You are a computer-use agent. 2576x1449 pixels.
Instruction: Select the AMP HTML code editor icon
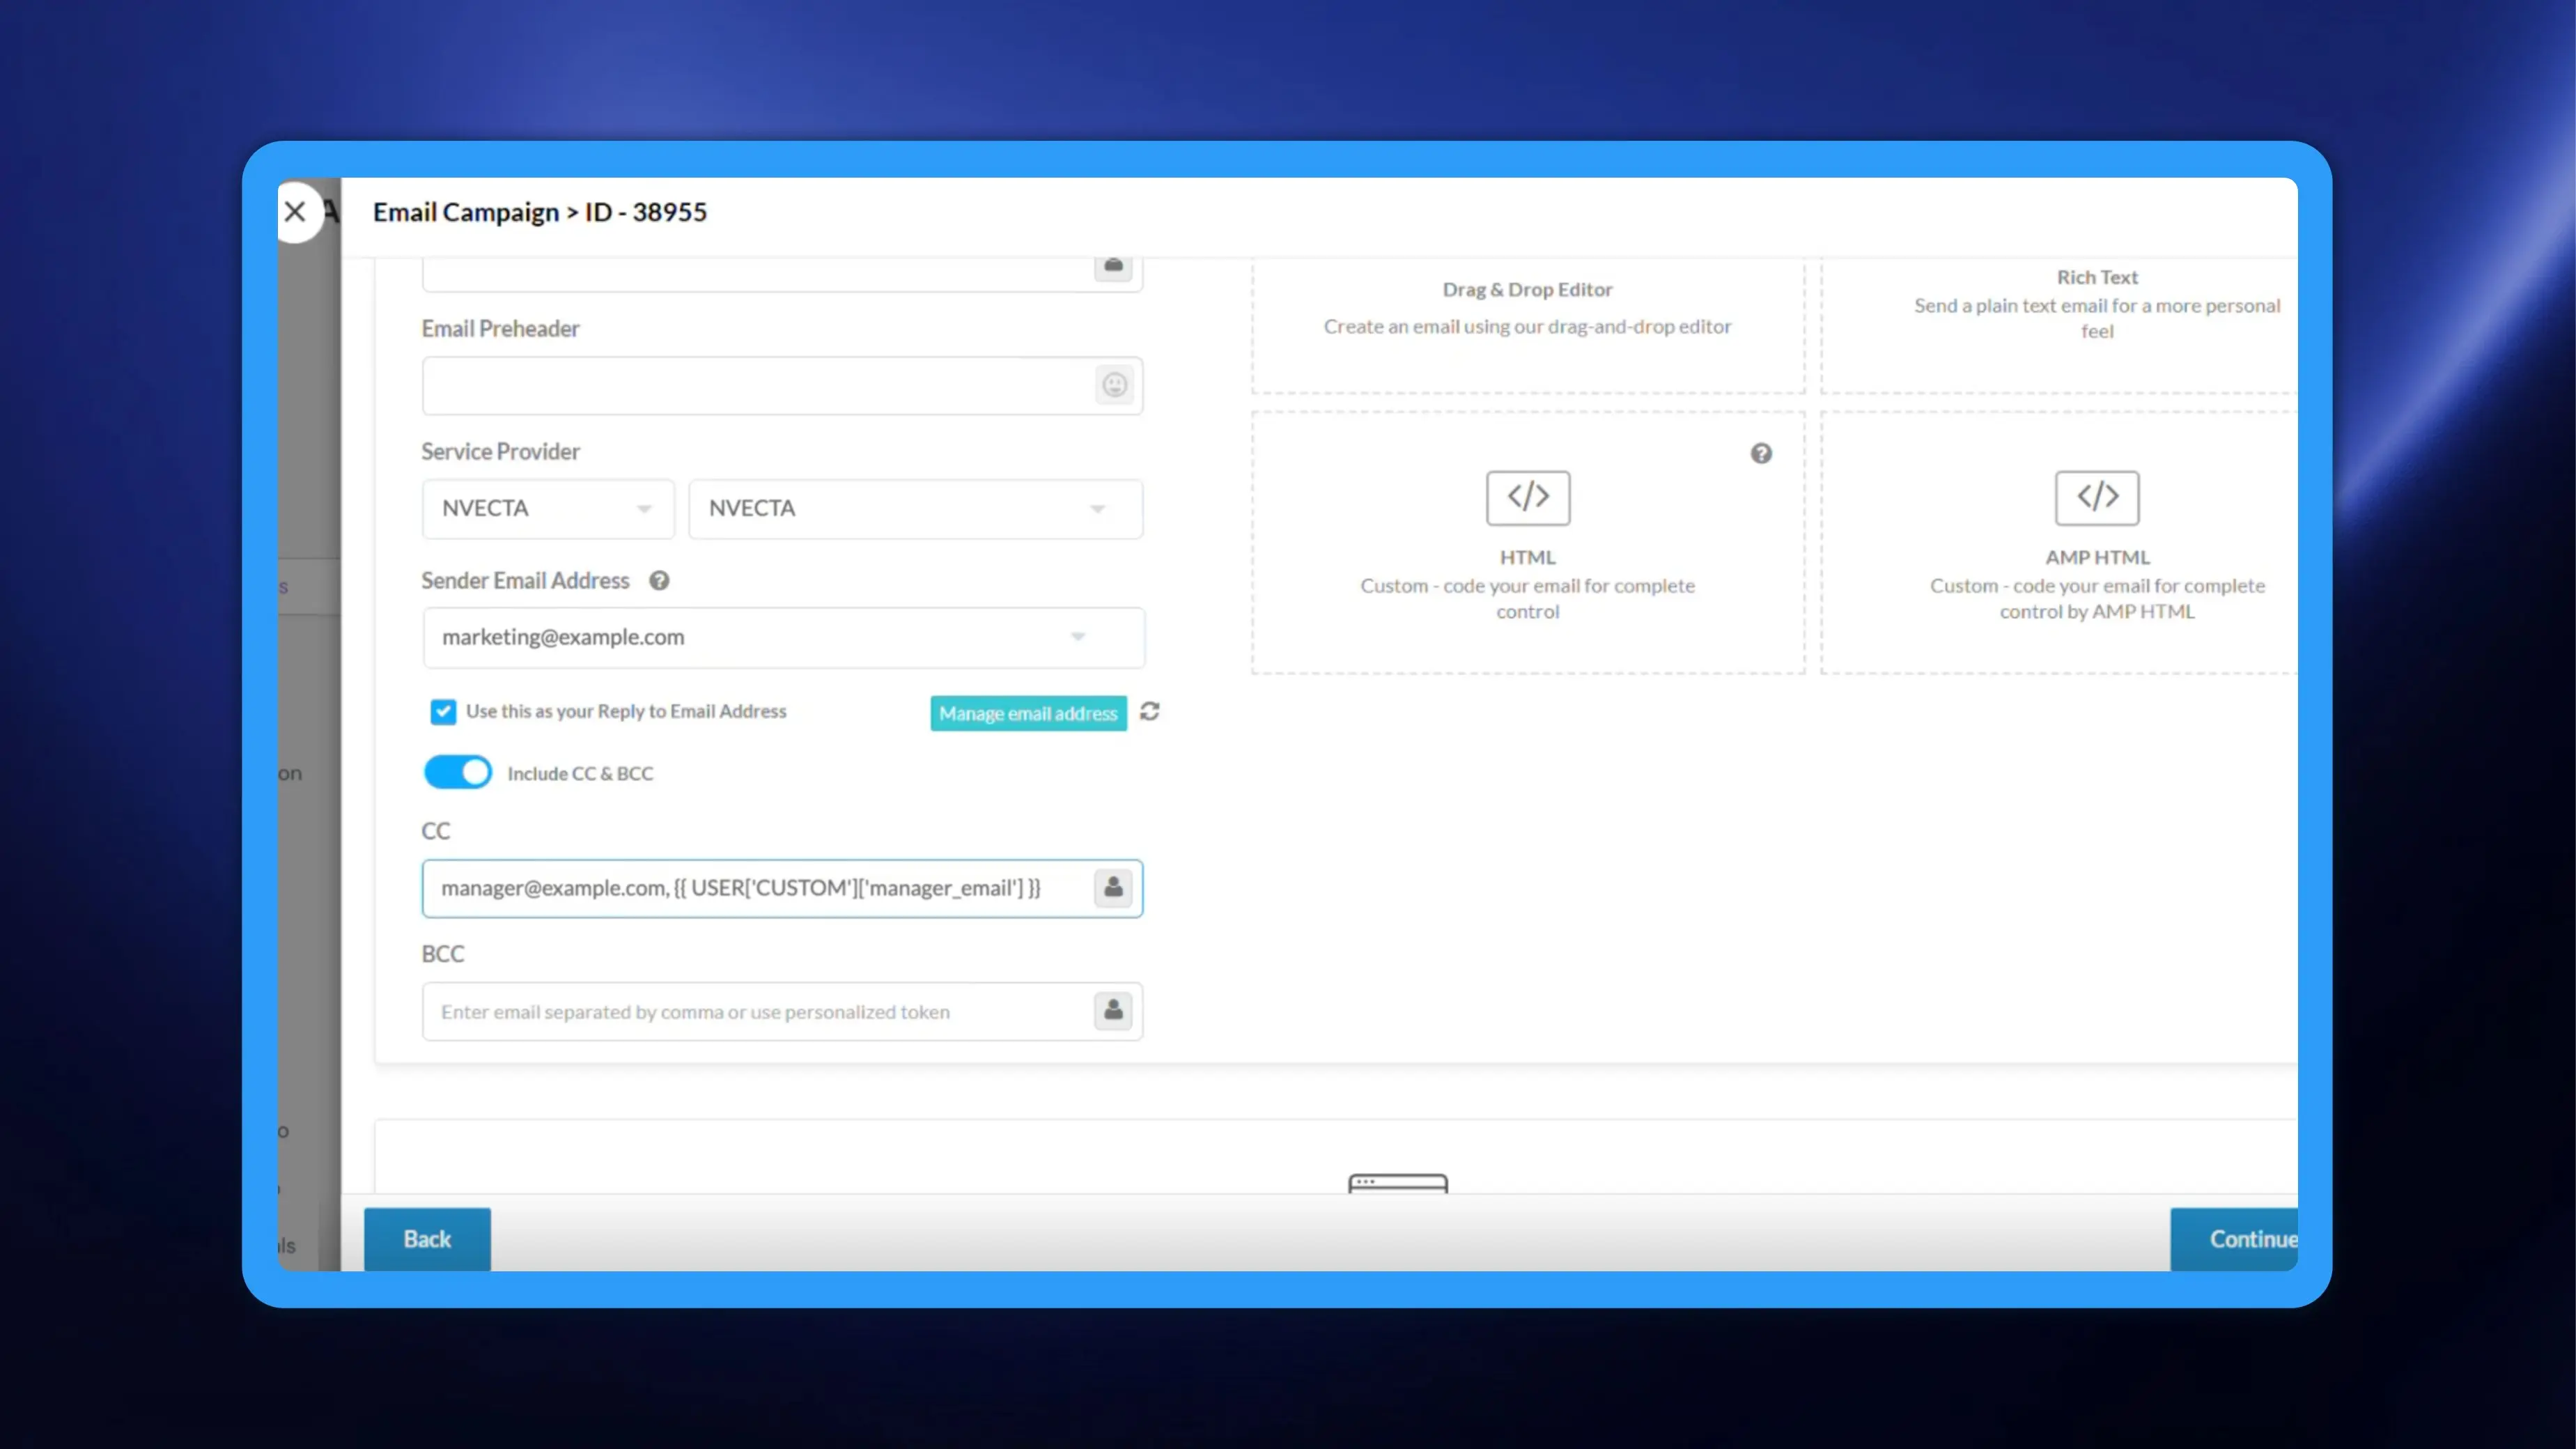point(2096,497)
